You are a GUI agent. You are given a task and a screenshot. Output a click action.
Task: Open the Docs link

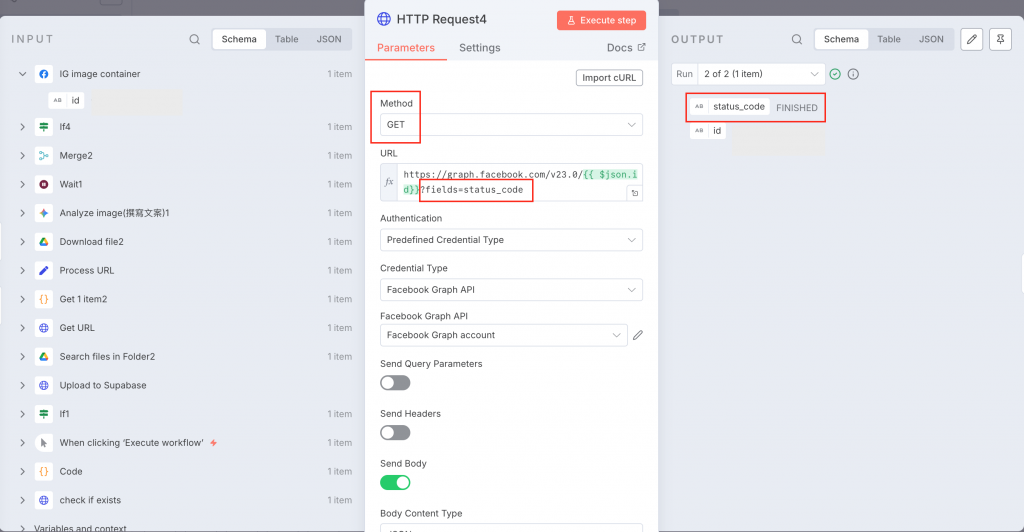coord(626,48)
